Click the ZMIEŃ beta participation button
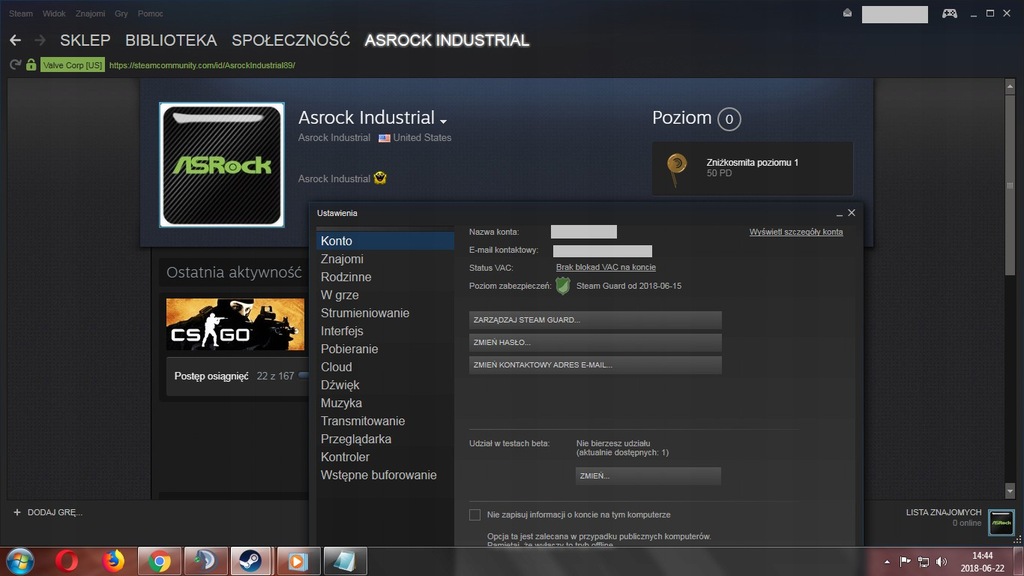 pyautogui.click(x=648, y=476)
